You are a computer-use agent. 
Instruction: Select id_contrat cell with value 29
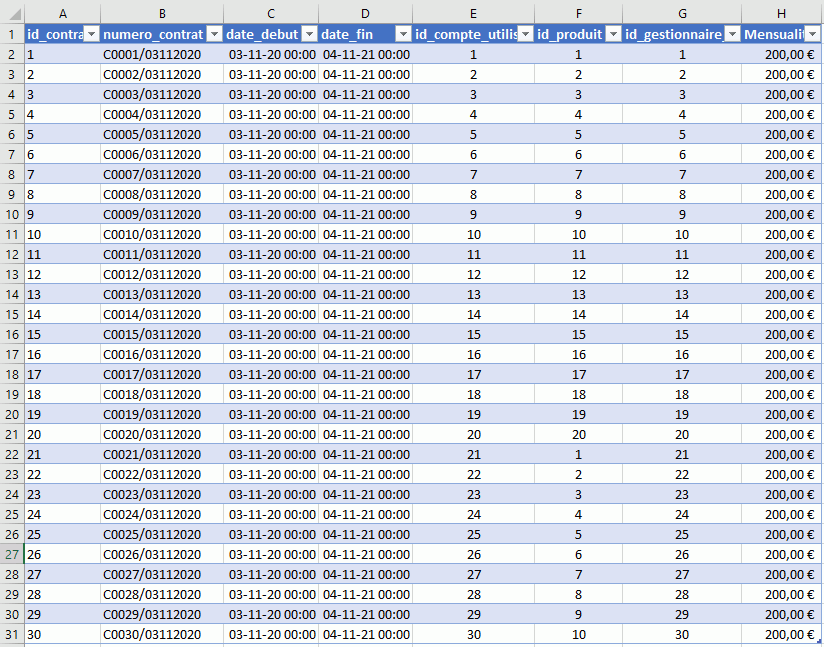tap(63, 614)
